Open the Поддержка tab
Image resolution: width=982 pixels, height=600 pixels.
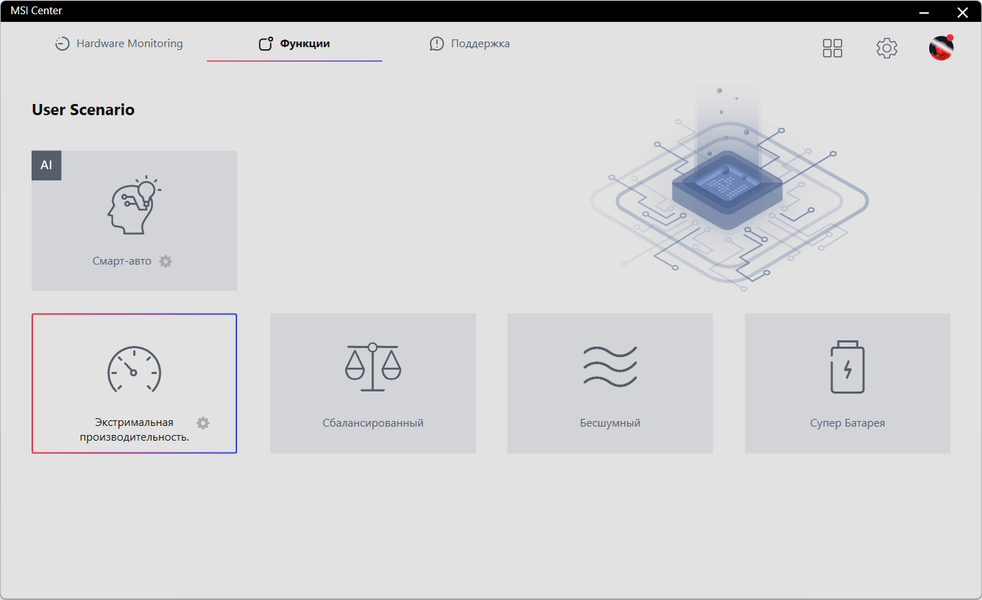tap(470, 43)
